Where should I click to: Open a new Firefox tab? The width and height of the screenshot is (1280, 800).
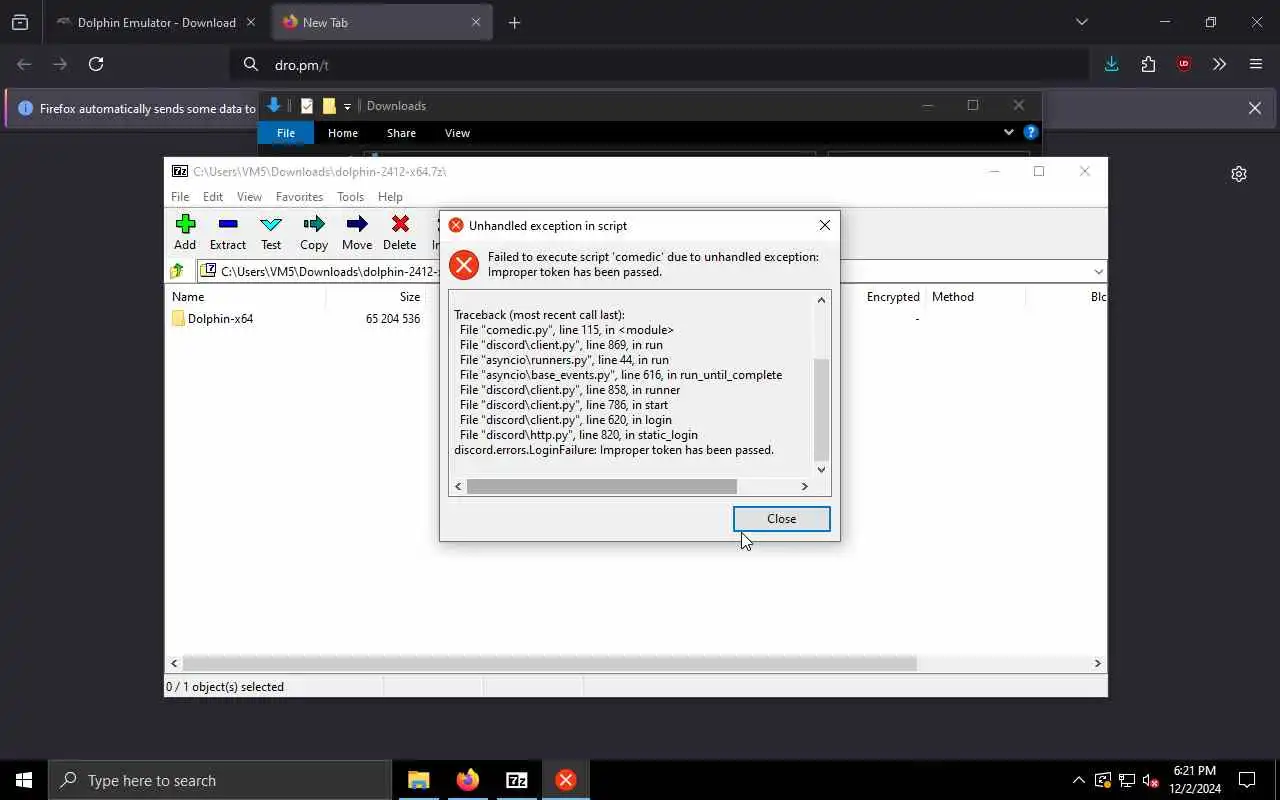514,23
